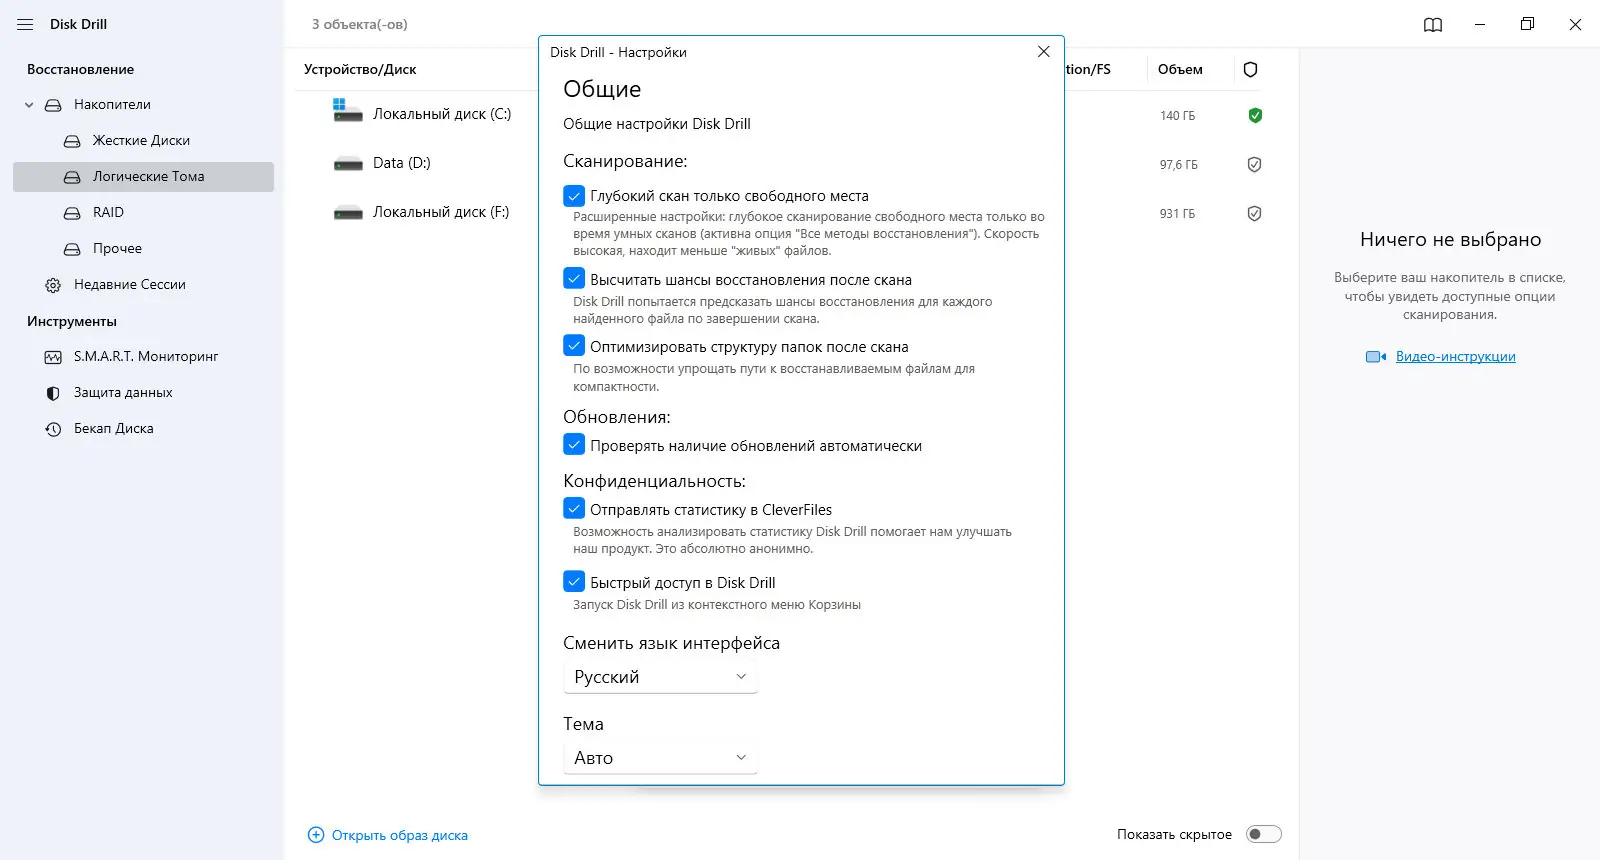The height and width of the screenshot is (860, 1600).
Task: Sort by the Объем column header
Action: (x=1180, y=70)
